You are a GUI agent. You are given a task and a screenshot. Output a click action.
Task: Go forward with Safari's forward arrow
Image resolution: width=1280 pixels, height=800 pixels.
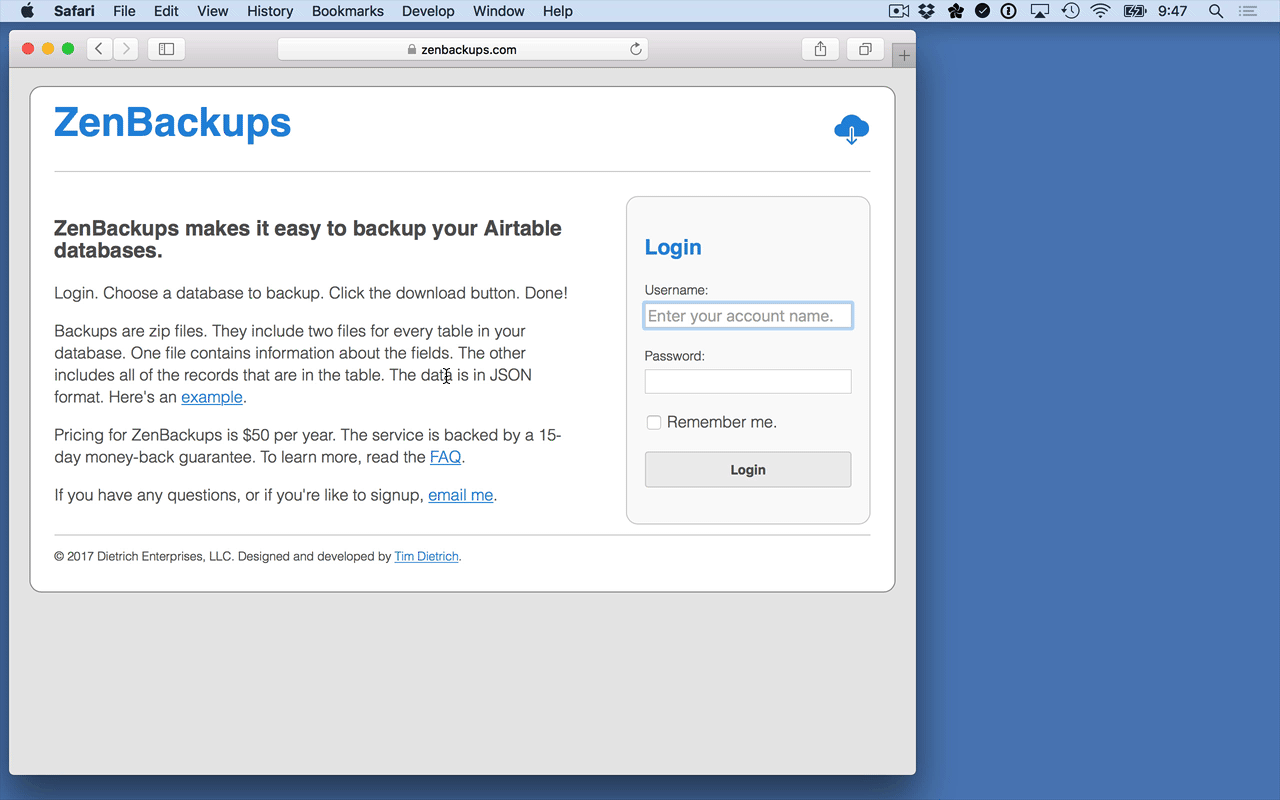pos(126,49)
